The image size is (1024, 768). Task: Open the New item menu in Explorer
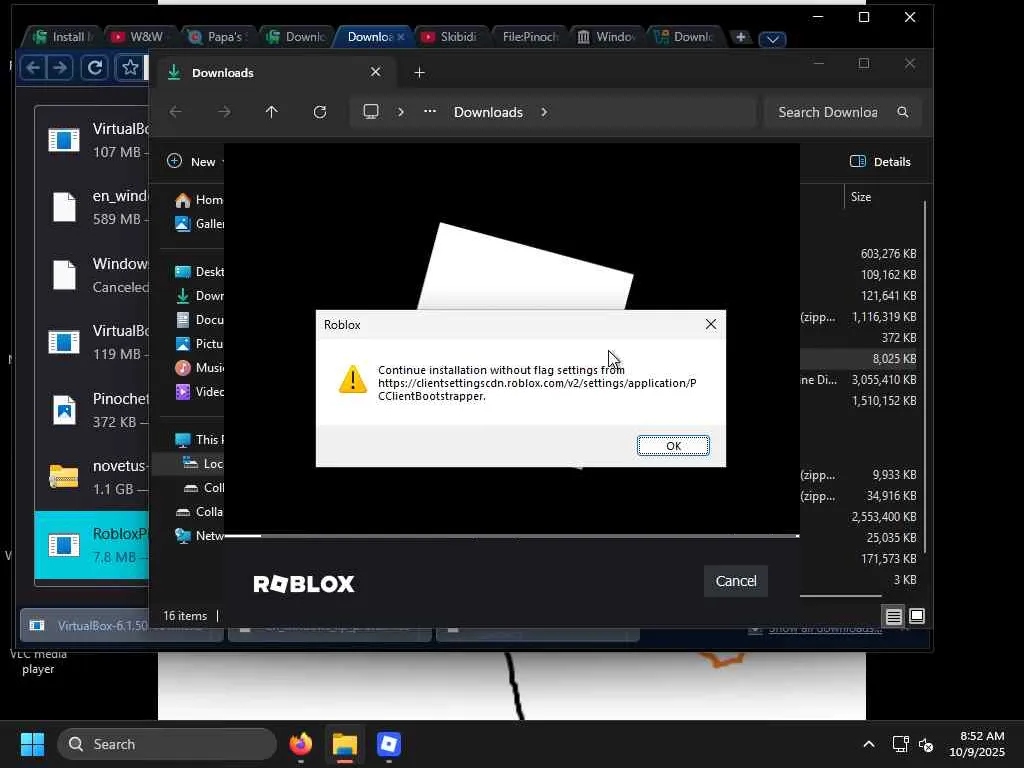(x=196, y=161)
